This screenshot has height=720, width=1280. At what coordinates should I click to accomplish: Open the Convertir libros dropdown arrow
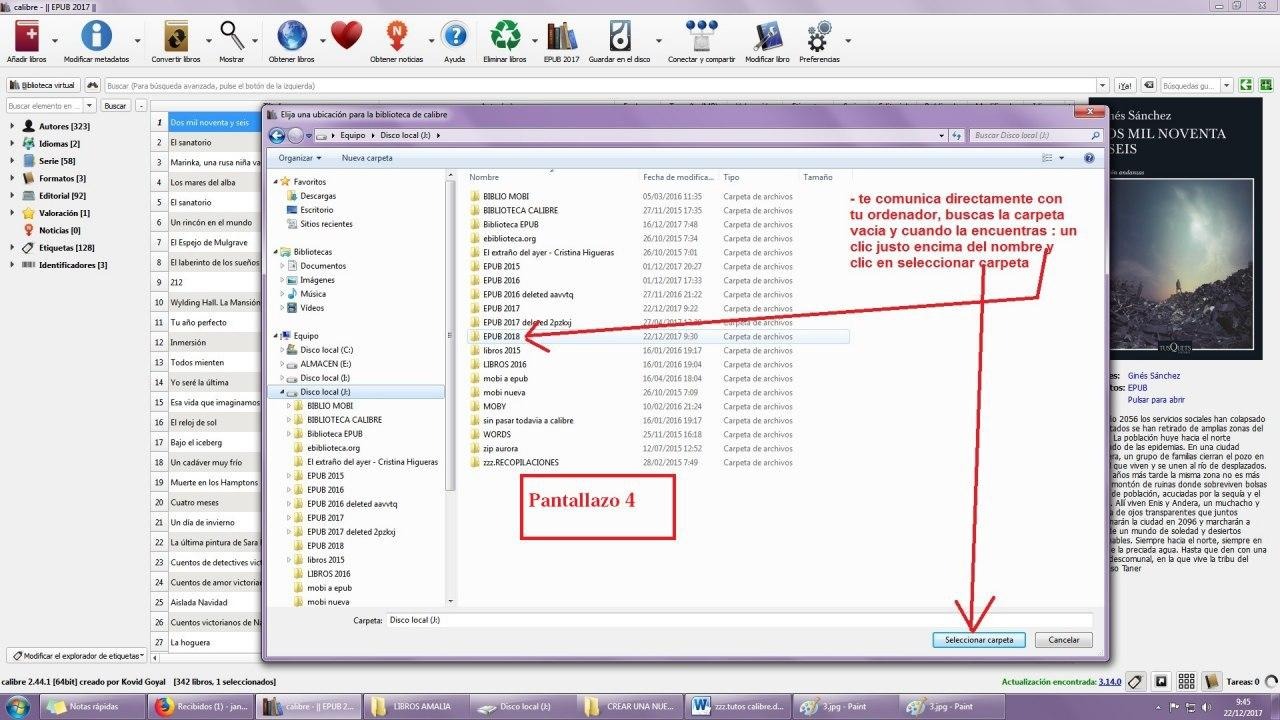(209, 41)
